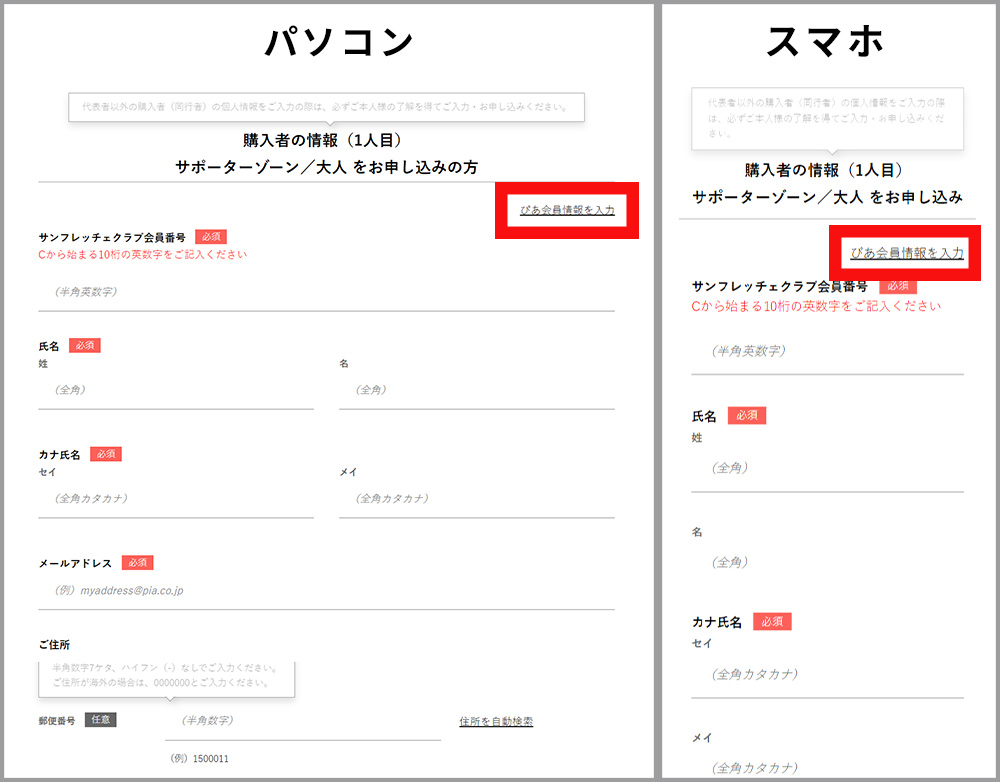Click the 必須 badge beside メールアドレス

pos(137,563)
